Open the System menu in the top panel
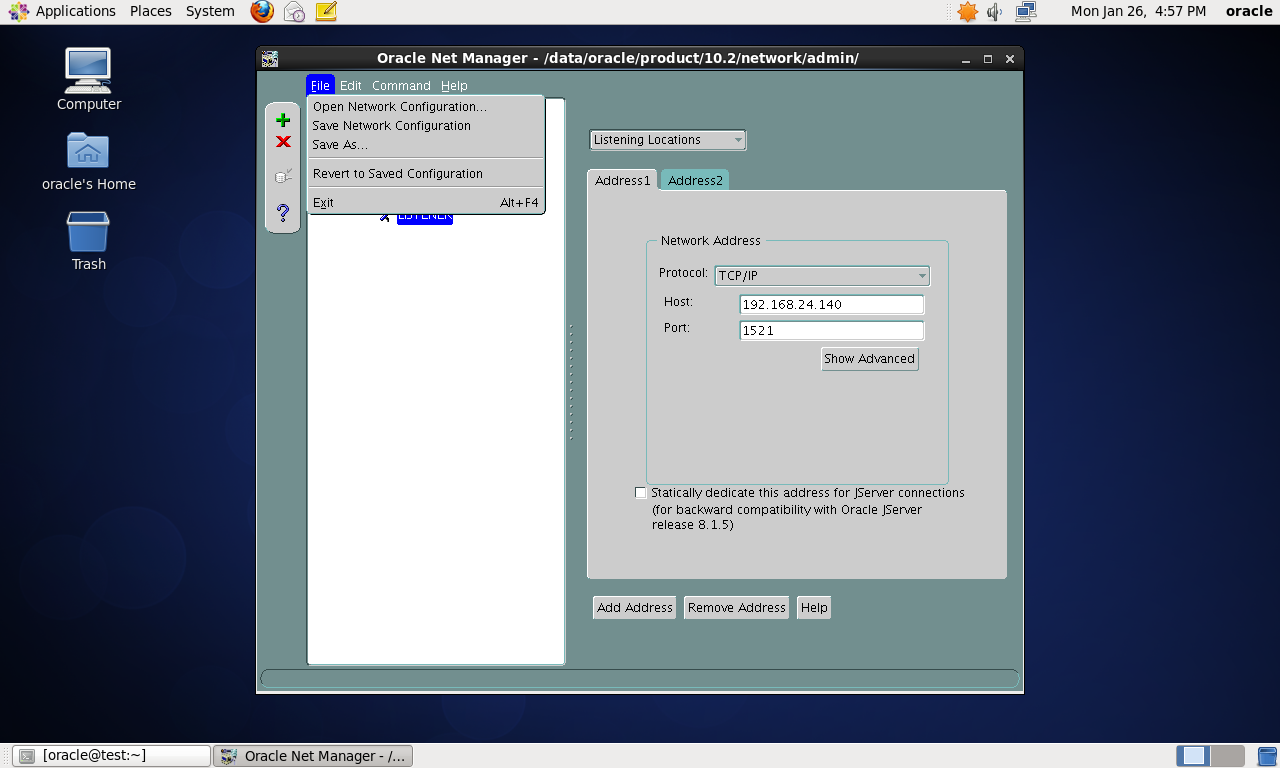The height and width of the screenshot is (768, 1280). click(x=210, y=11)
